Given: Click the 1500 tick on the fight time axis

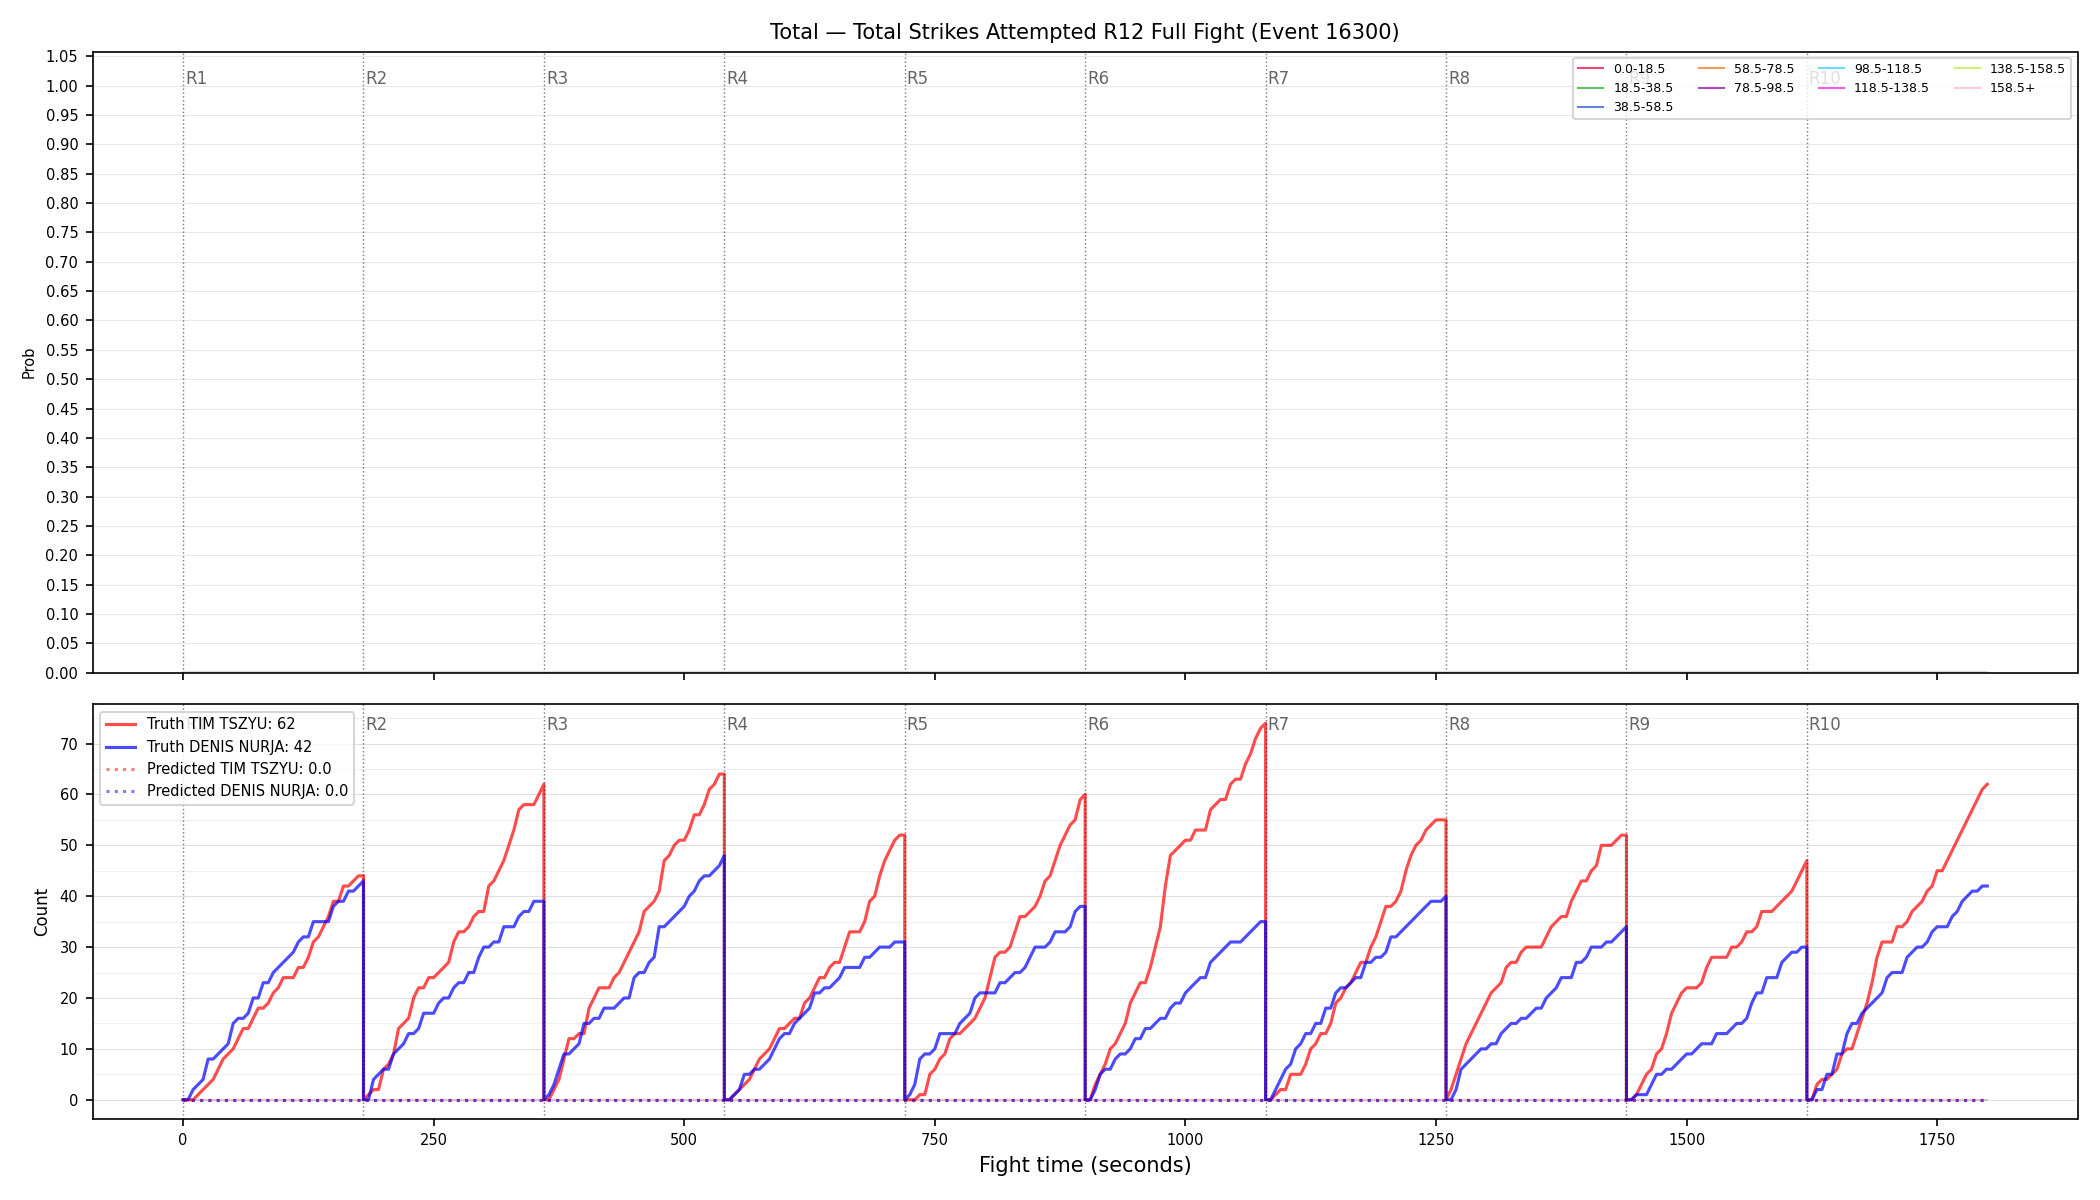Looking at the screenshot, I should pyautogui.click(x=1687, y=1139).
